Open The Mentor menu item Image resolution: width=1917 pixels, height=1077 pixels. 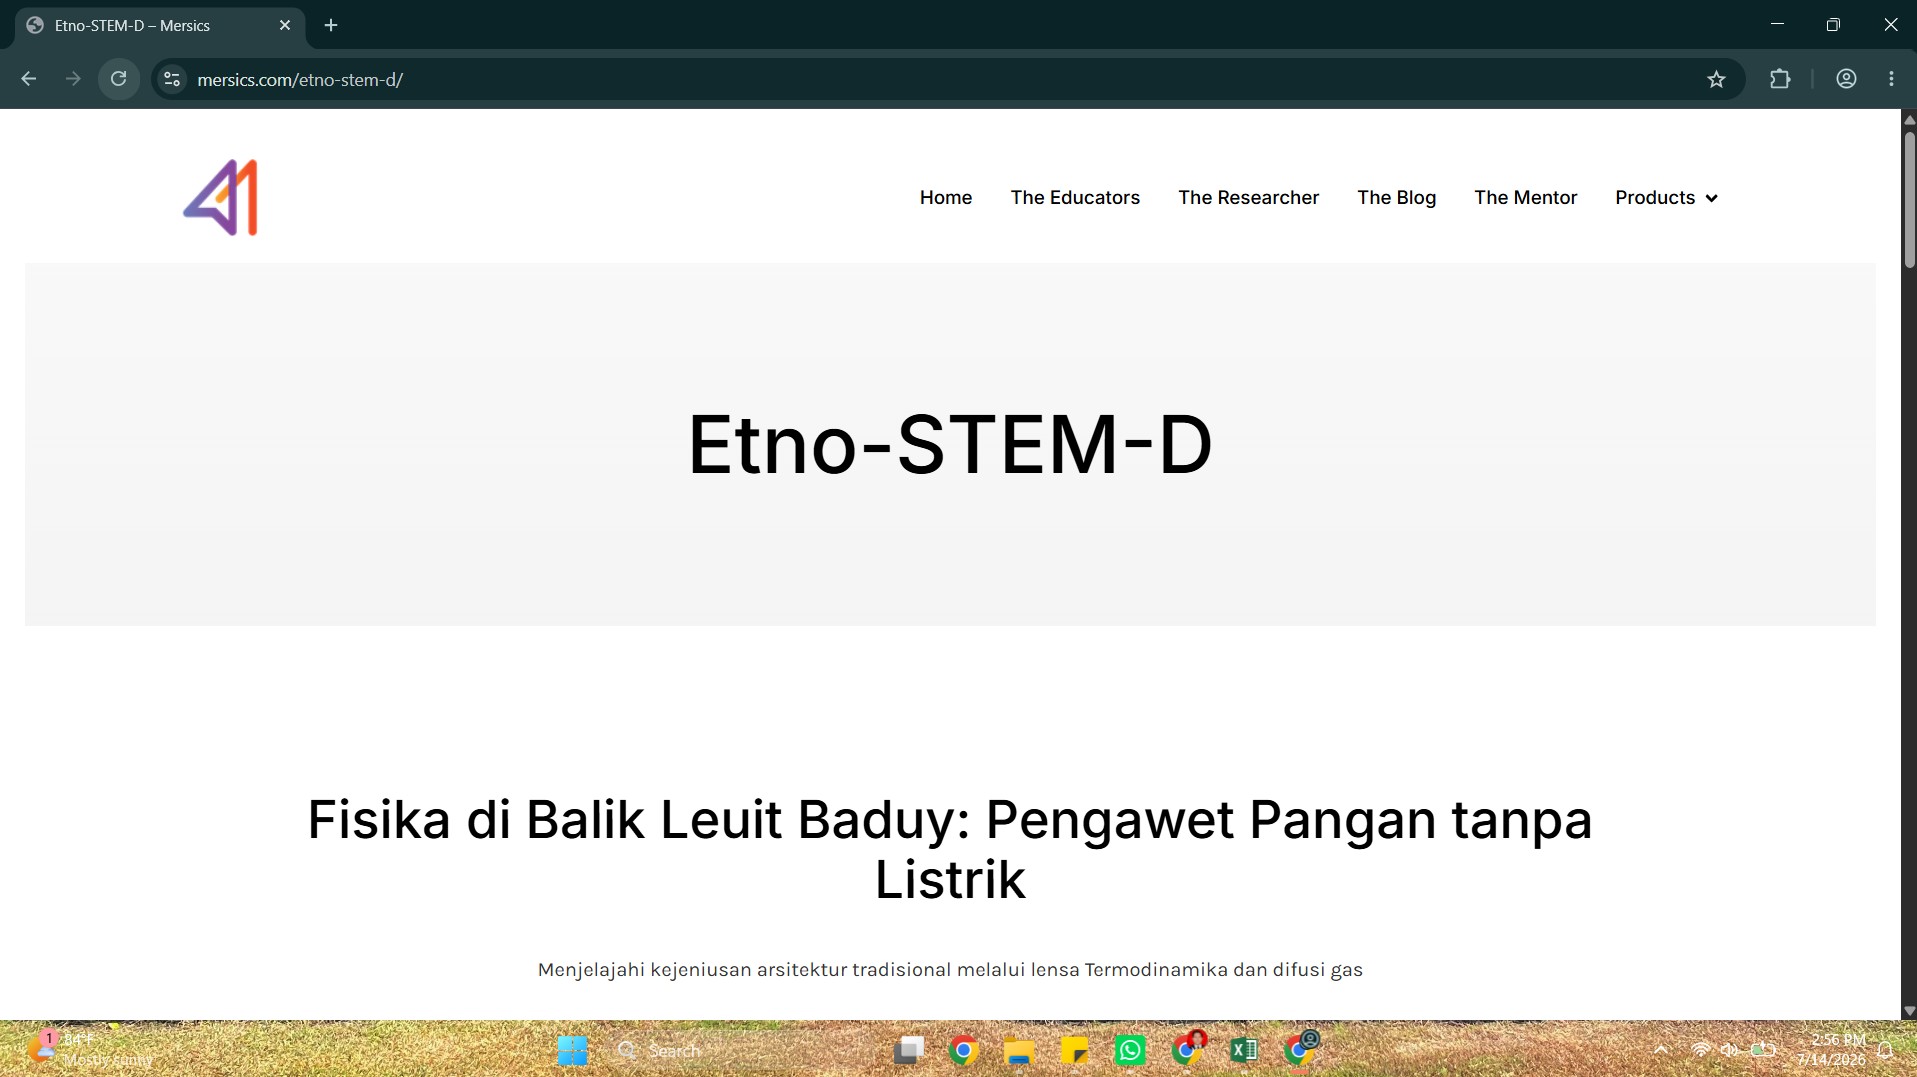pos(1525,198)
